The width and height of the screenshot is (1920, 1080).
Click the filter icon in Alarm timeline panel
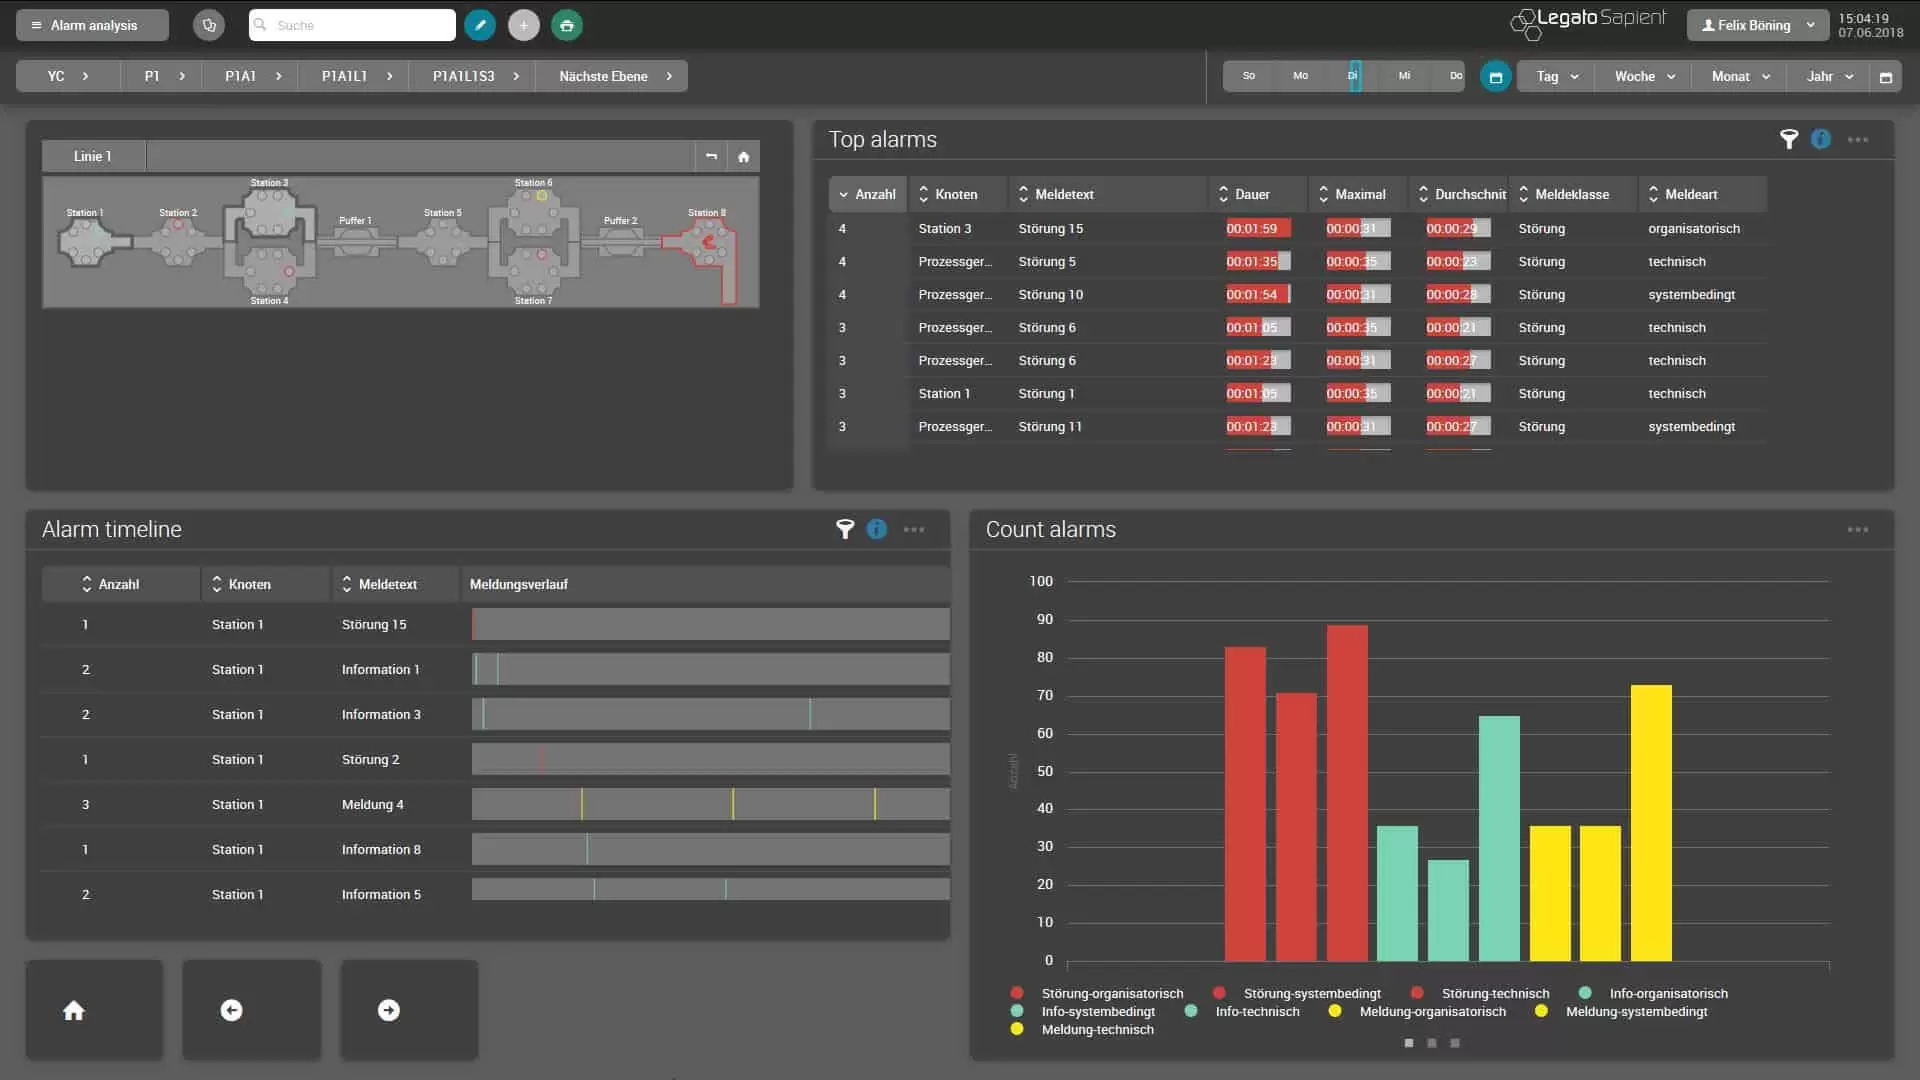coord(844,529)
